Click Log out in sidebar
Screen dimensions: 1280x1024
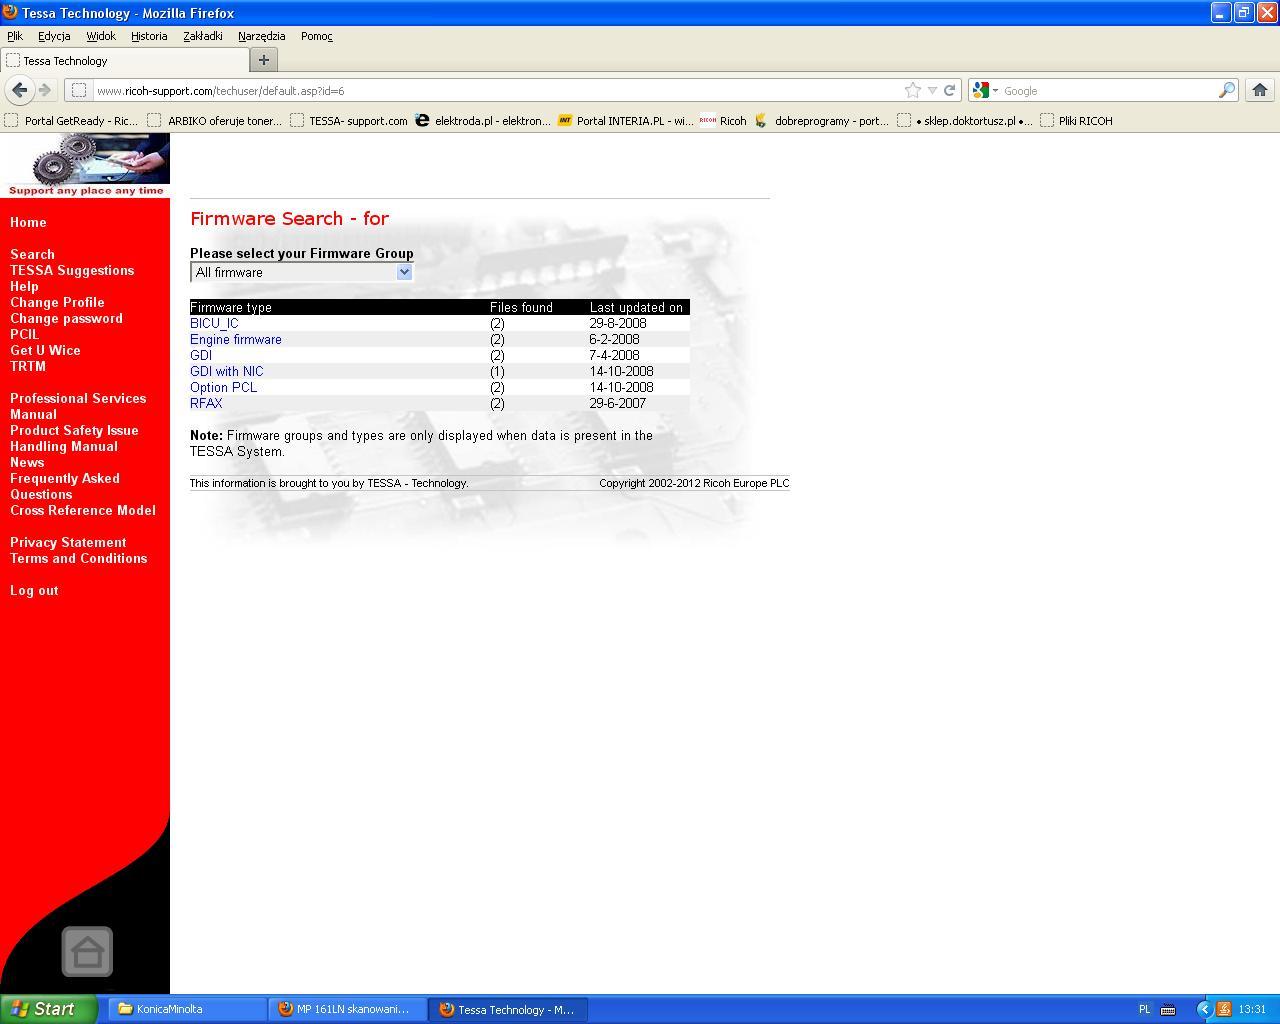click(x=34, y=590)
